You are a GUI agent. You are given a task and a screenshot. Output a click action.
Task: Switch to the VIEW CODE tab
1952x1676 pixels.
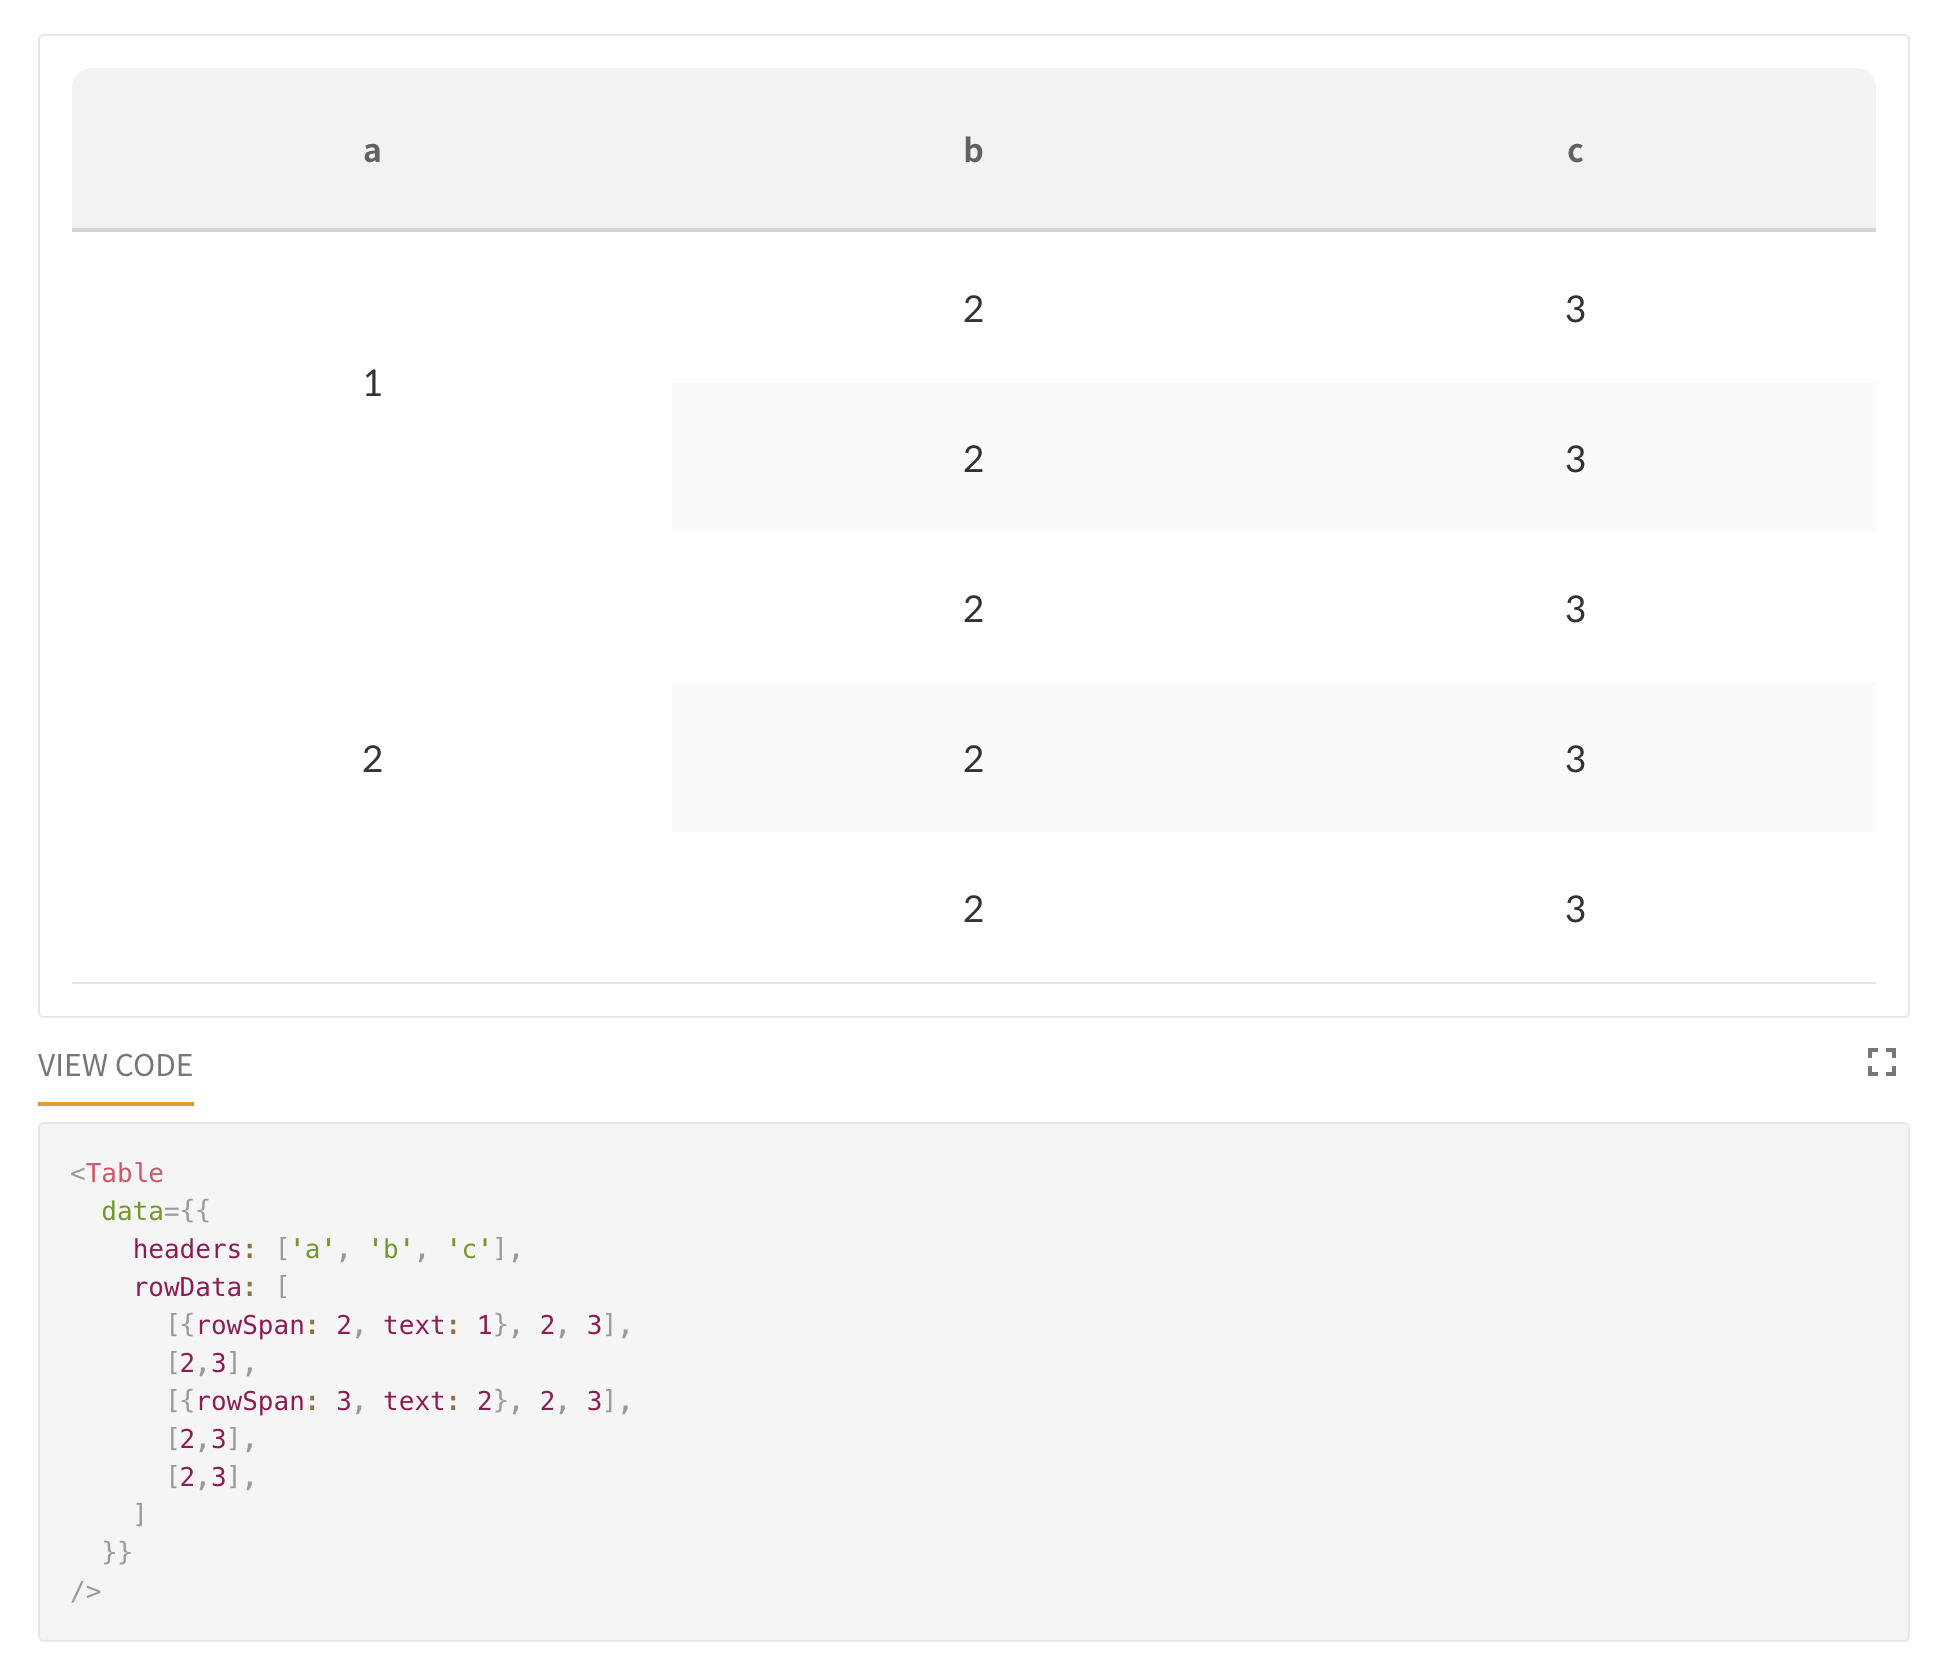pyautogui.click(x=116, y=1065)
